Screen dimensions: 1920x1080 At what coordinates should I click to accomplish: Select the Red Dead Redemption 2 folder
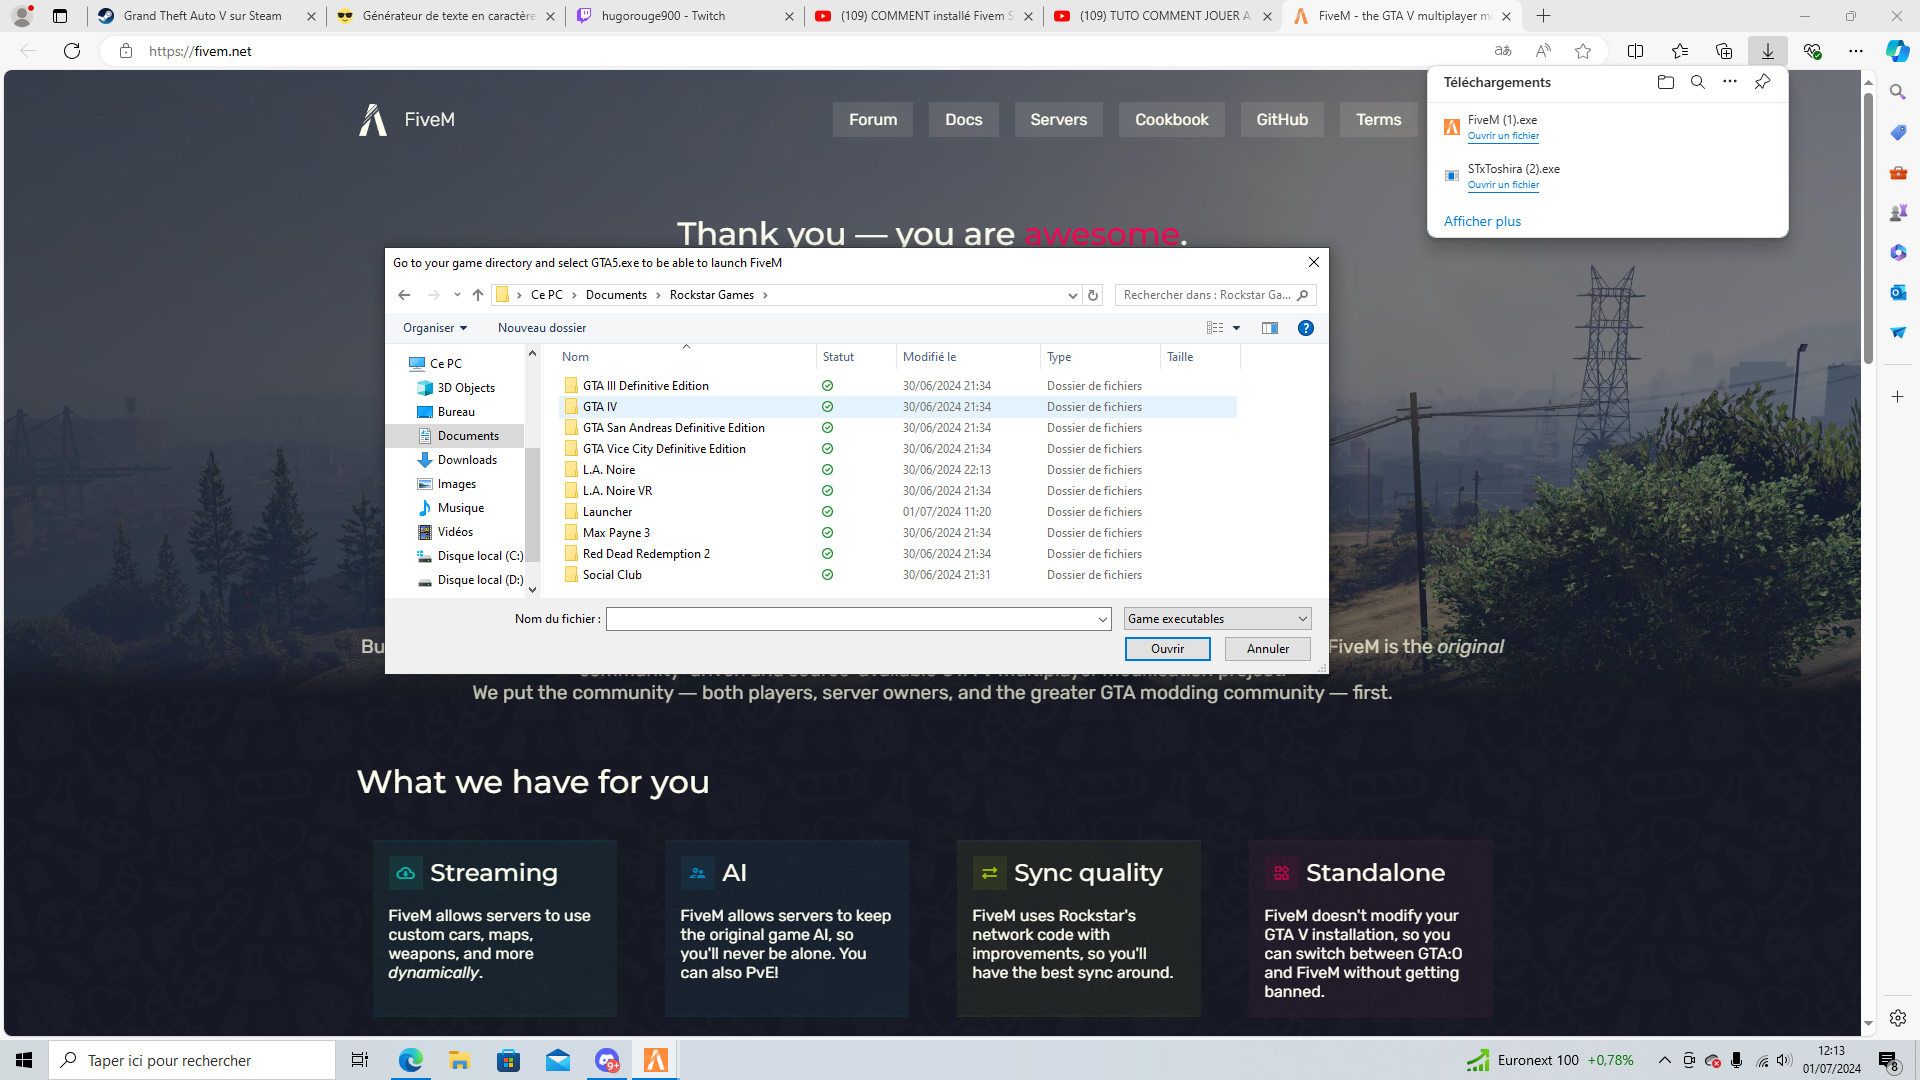pyautogui.click(x=898, y=554)
